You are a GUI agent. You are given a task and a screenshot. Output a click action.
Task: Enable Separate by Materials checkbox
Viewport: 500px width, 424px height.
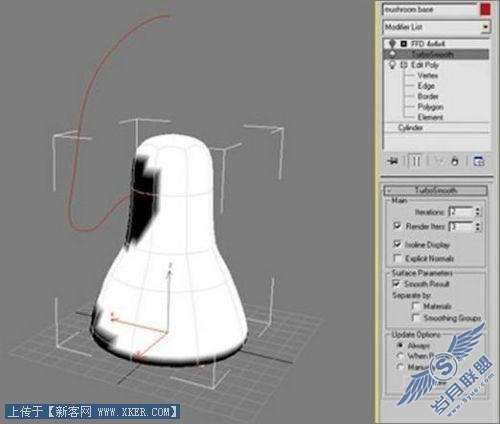pos(416,306)
